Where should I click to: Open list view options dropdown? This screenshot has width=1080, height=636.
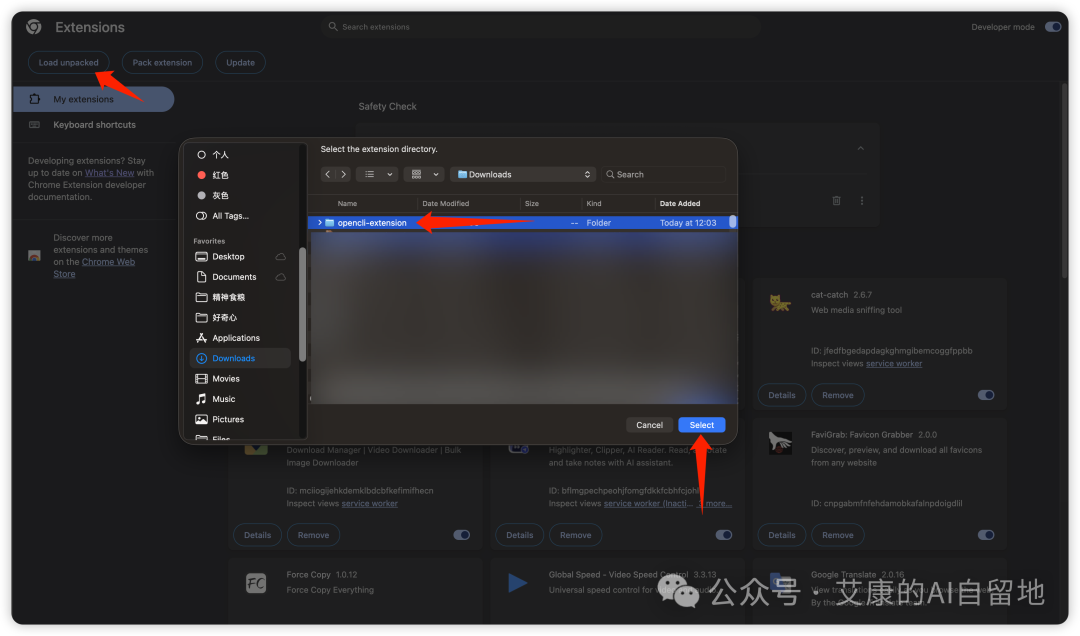pyautogui.click(x=377, y=174)
